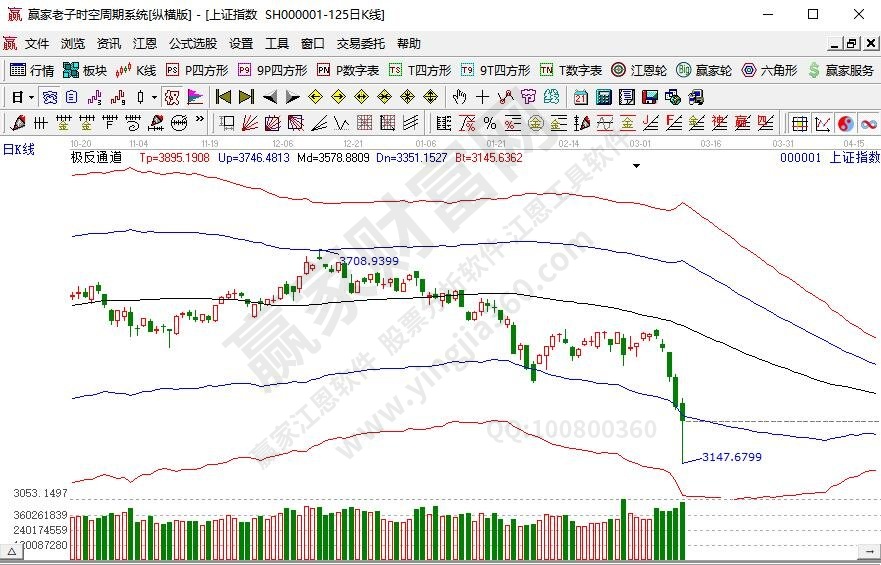Open the 交易委托 menu
881x565 pixels.
tap(360, 44)
